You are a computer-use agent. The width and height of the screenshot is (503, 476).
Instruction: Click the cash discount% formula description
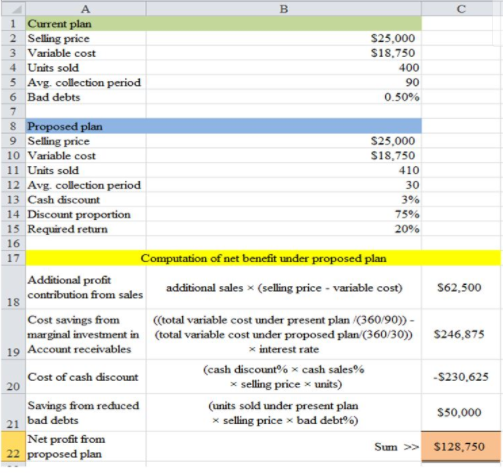pos(284,377)
